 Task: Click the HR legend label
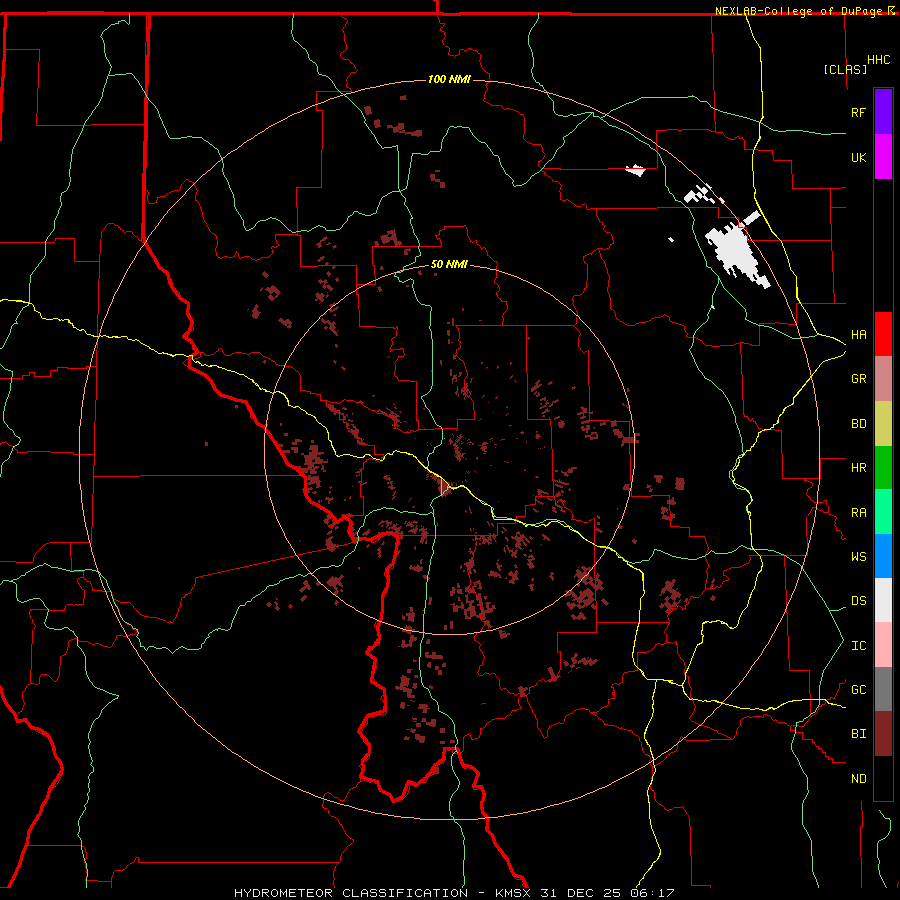pos(858,468)
